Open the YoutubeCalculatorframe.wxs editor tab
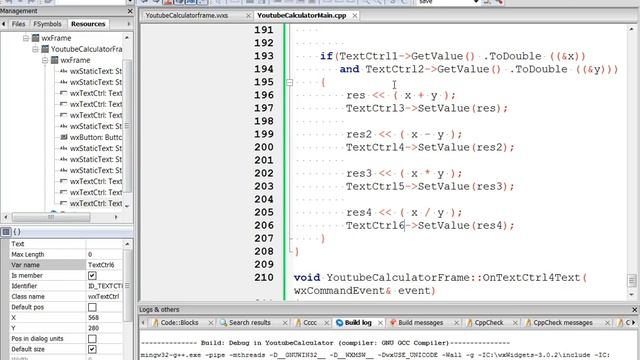The height and width of the screenshot is (360, 640). [187, 16]
